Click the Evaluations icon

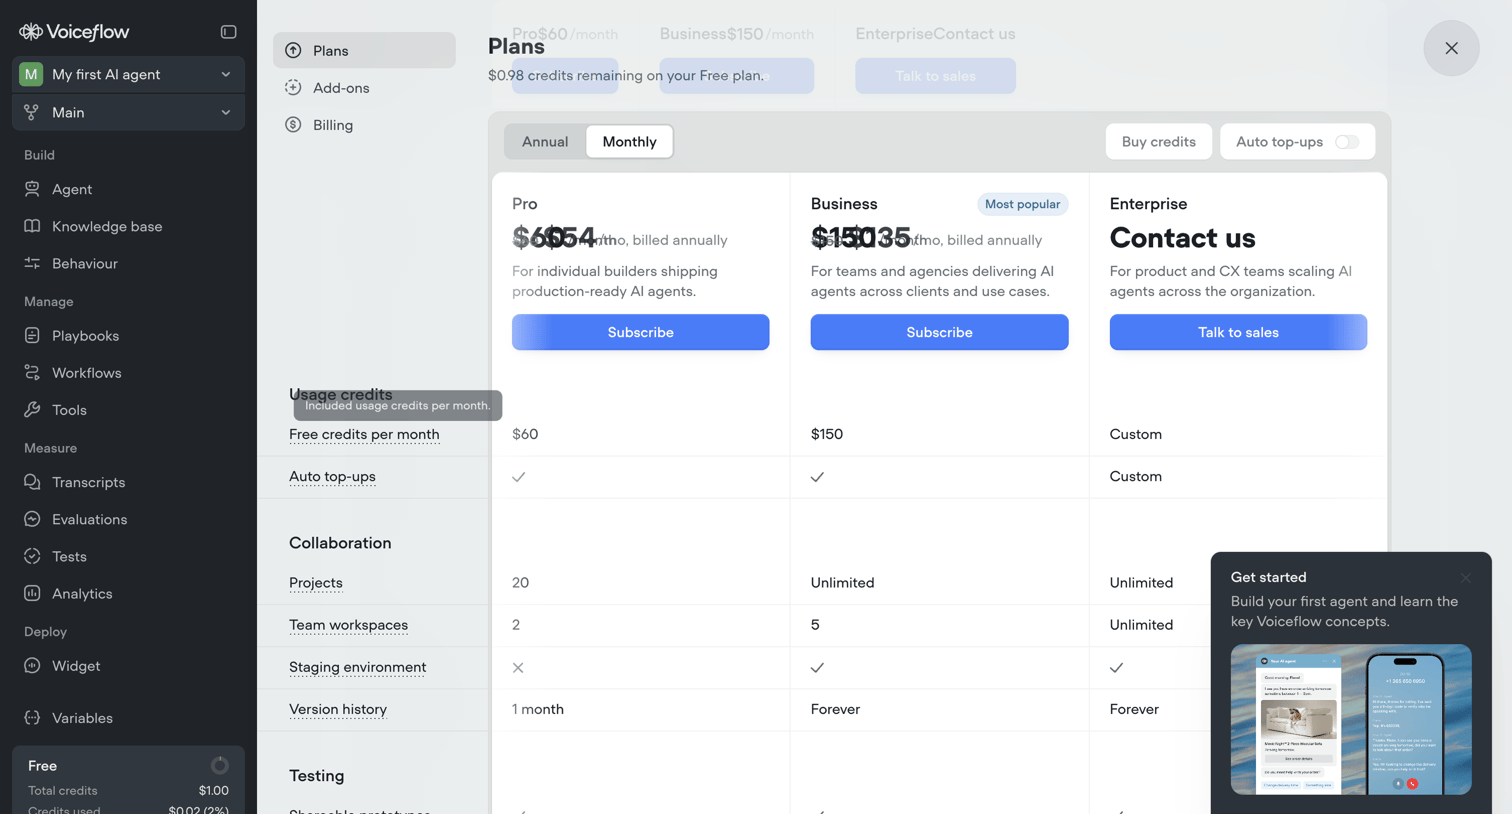tap(32, 519)
